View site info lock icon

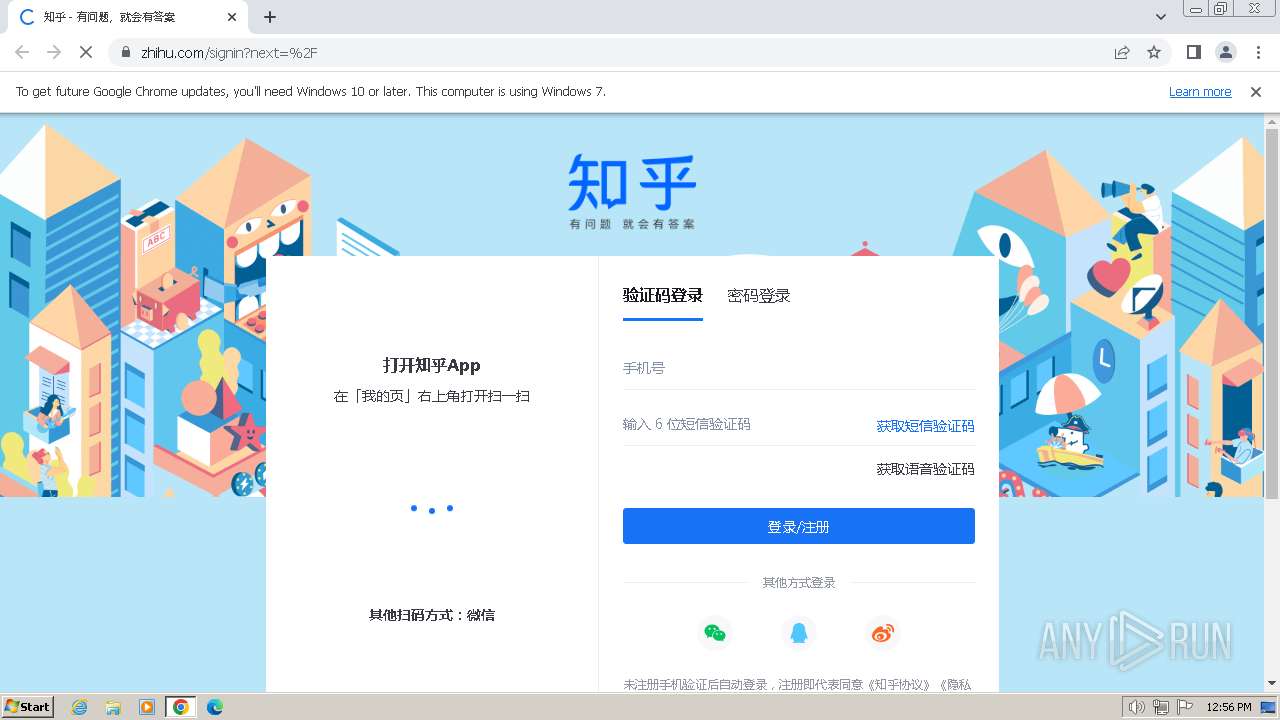pos(126,52)
